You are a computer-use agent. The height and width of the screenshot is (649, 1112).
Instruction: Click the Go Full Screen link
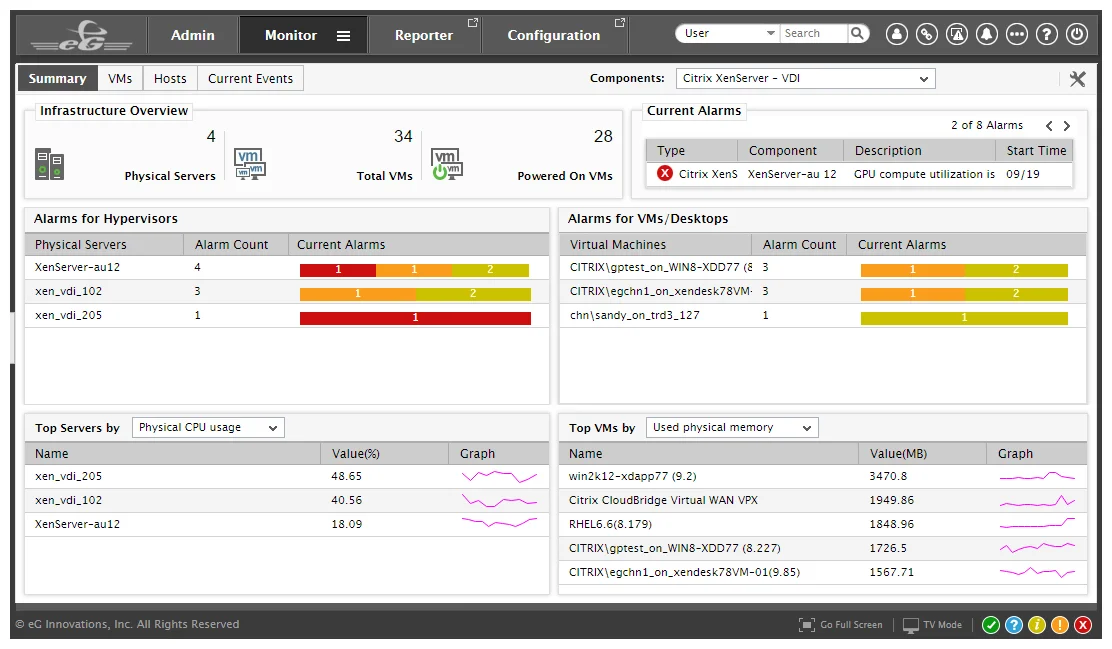851,625
